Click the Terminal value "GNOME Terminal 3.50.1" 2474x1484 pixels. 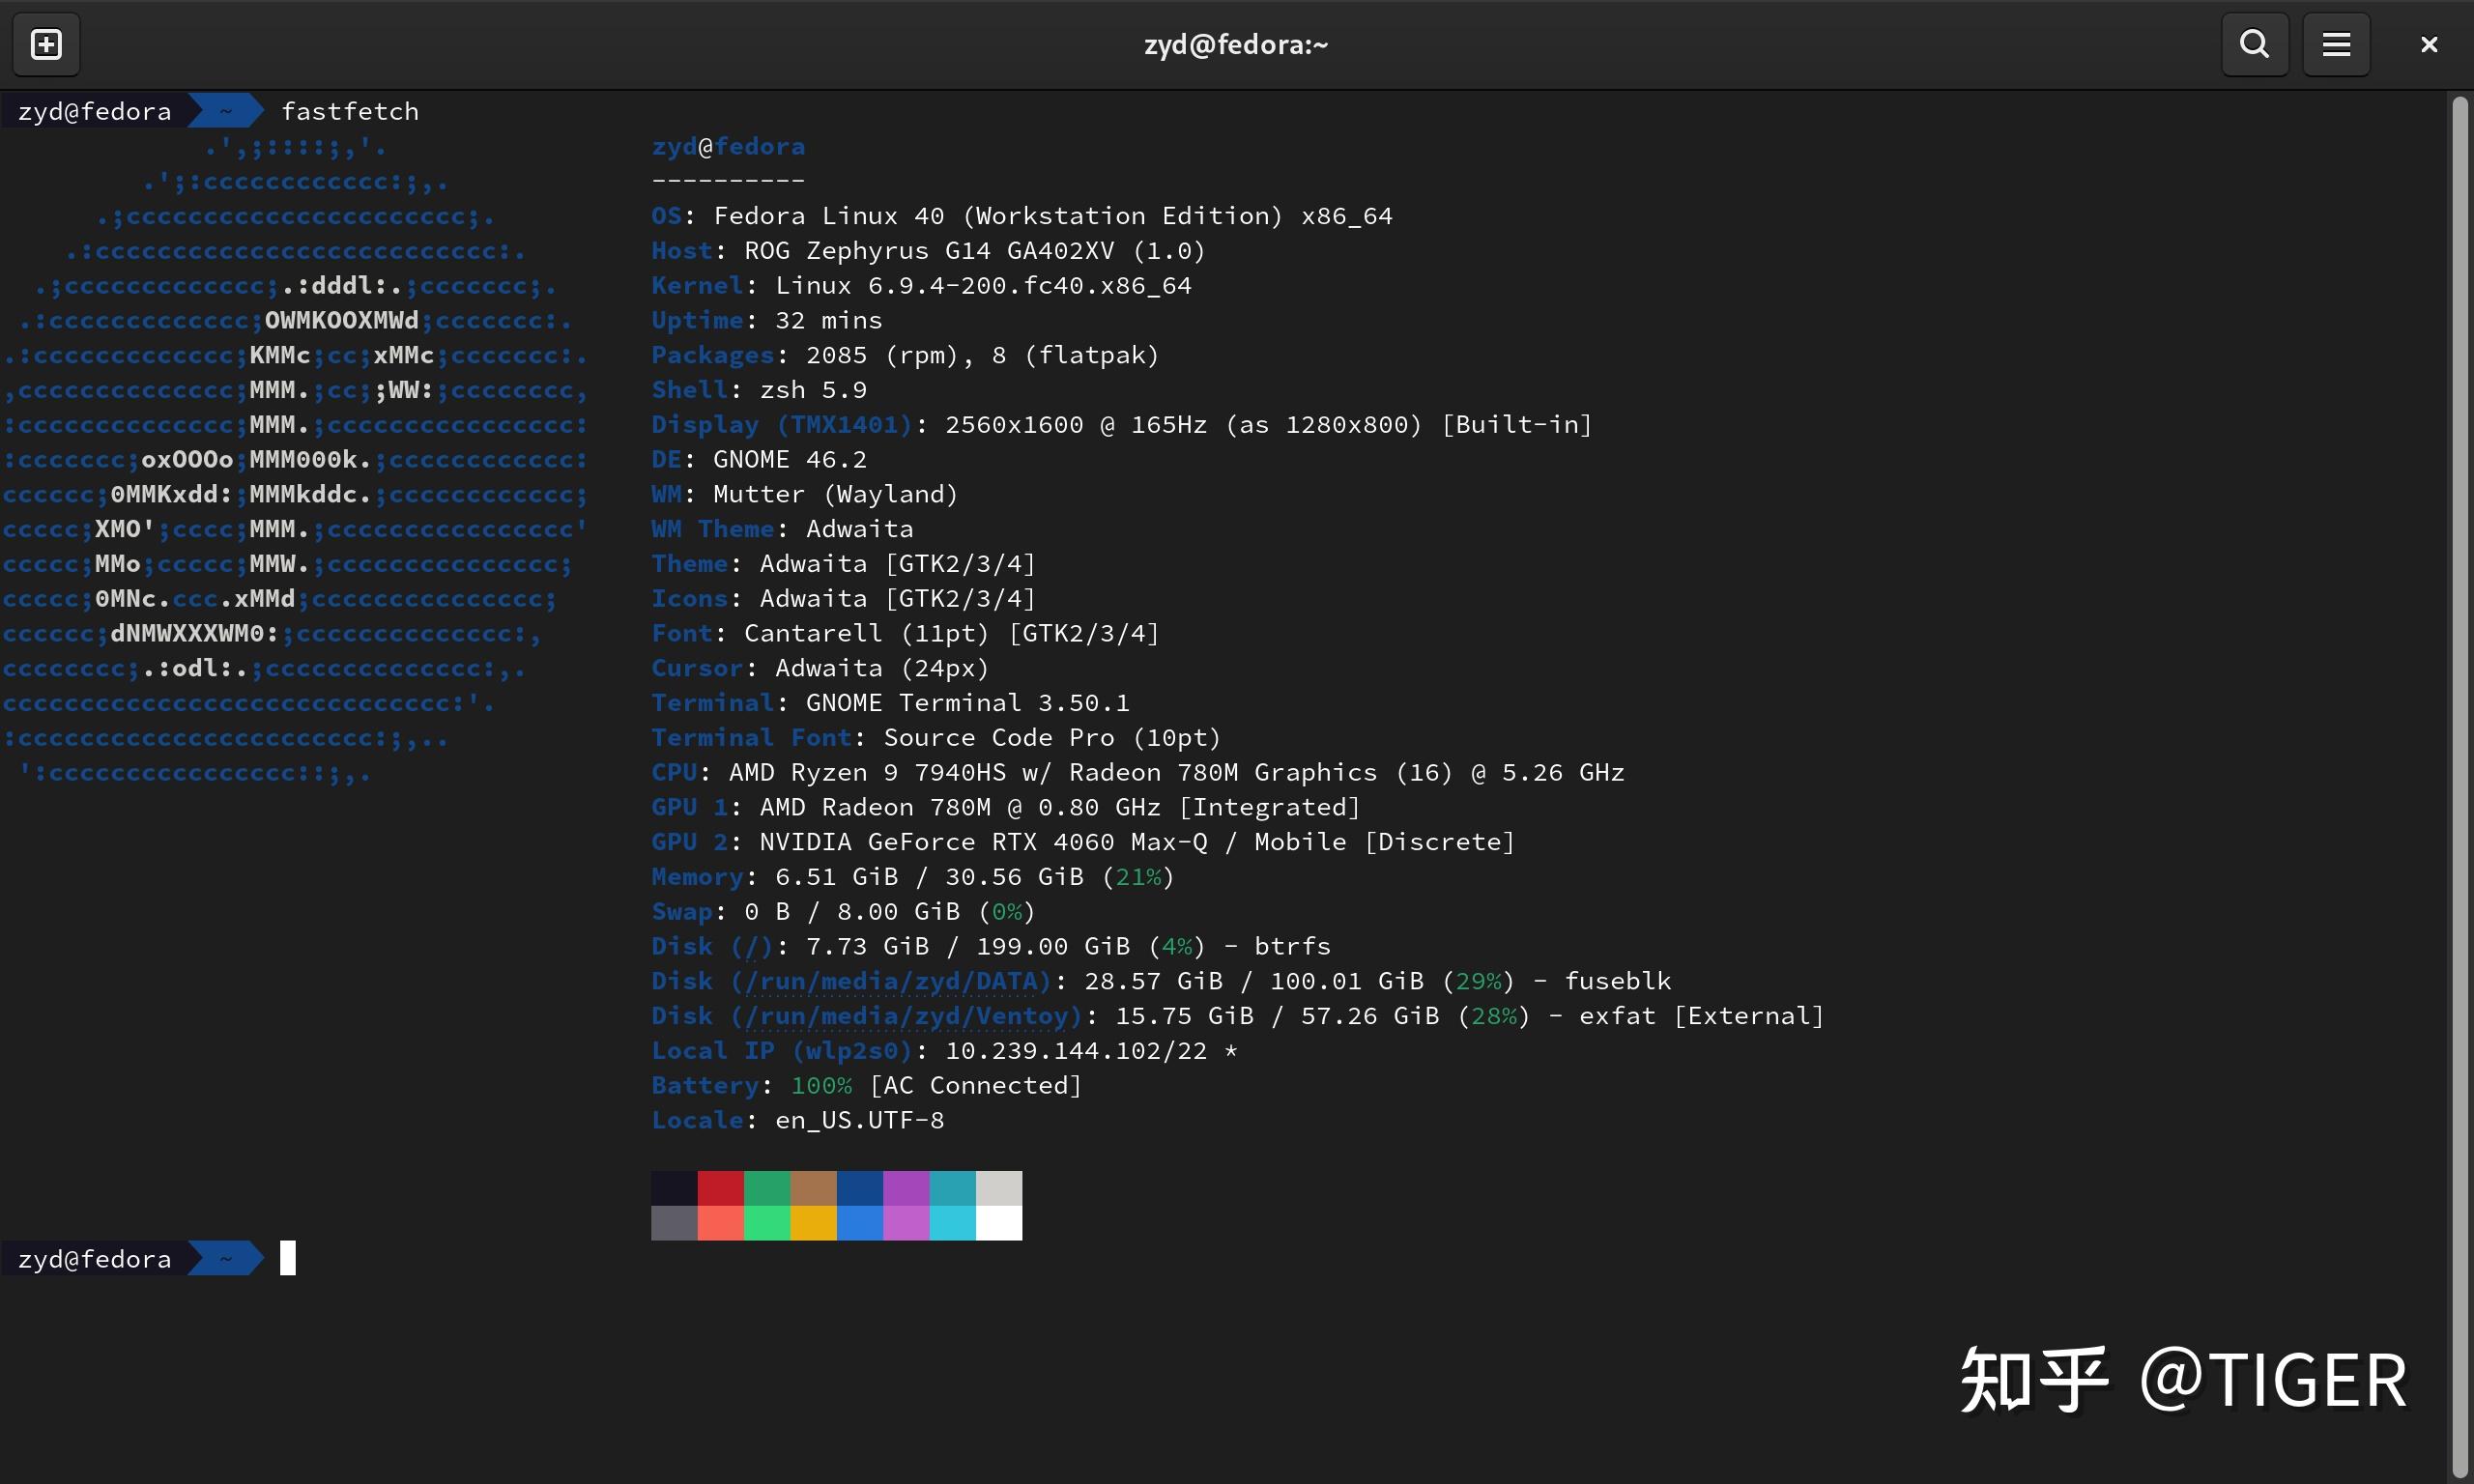pos(968,703)
